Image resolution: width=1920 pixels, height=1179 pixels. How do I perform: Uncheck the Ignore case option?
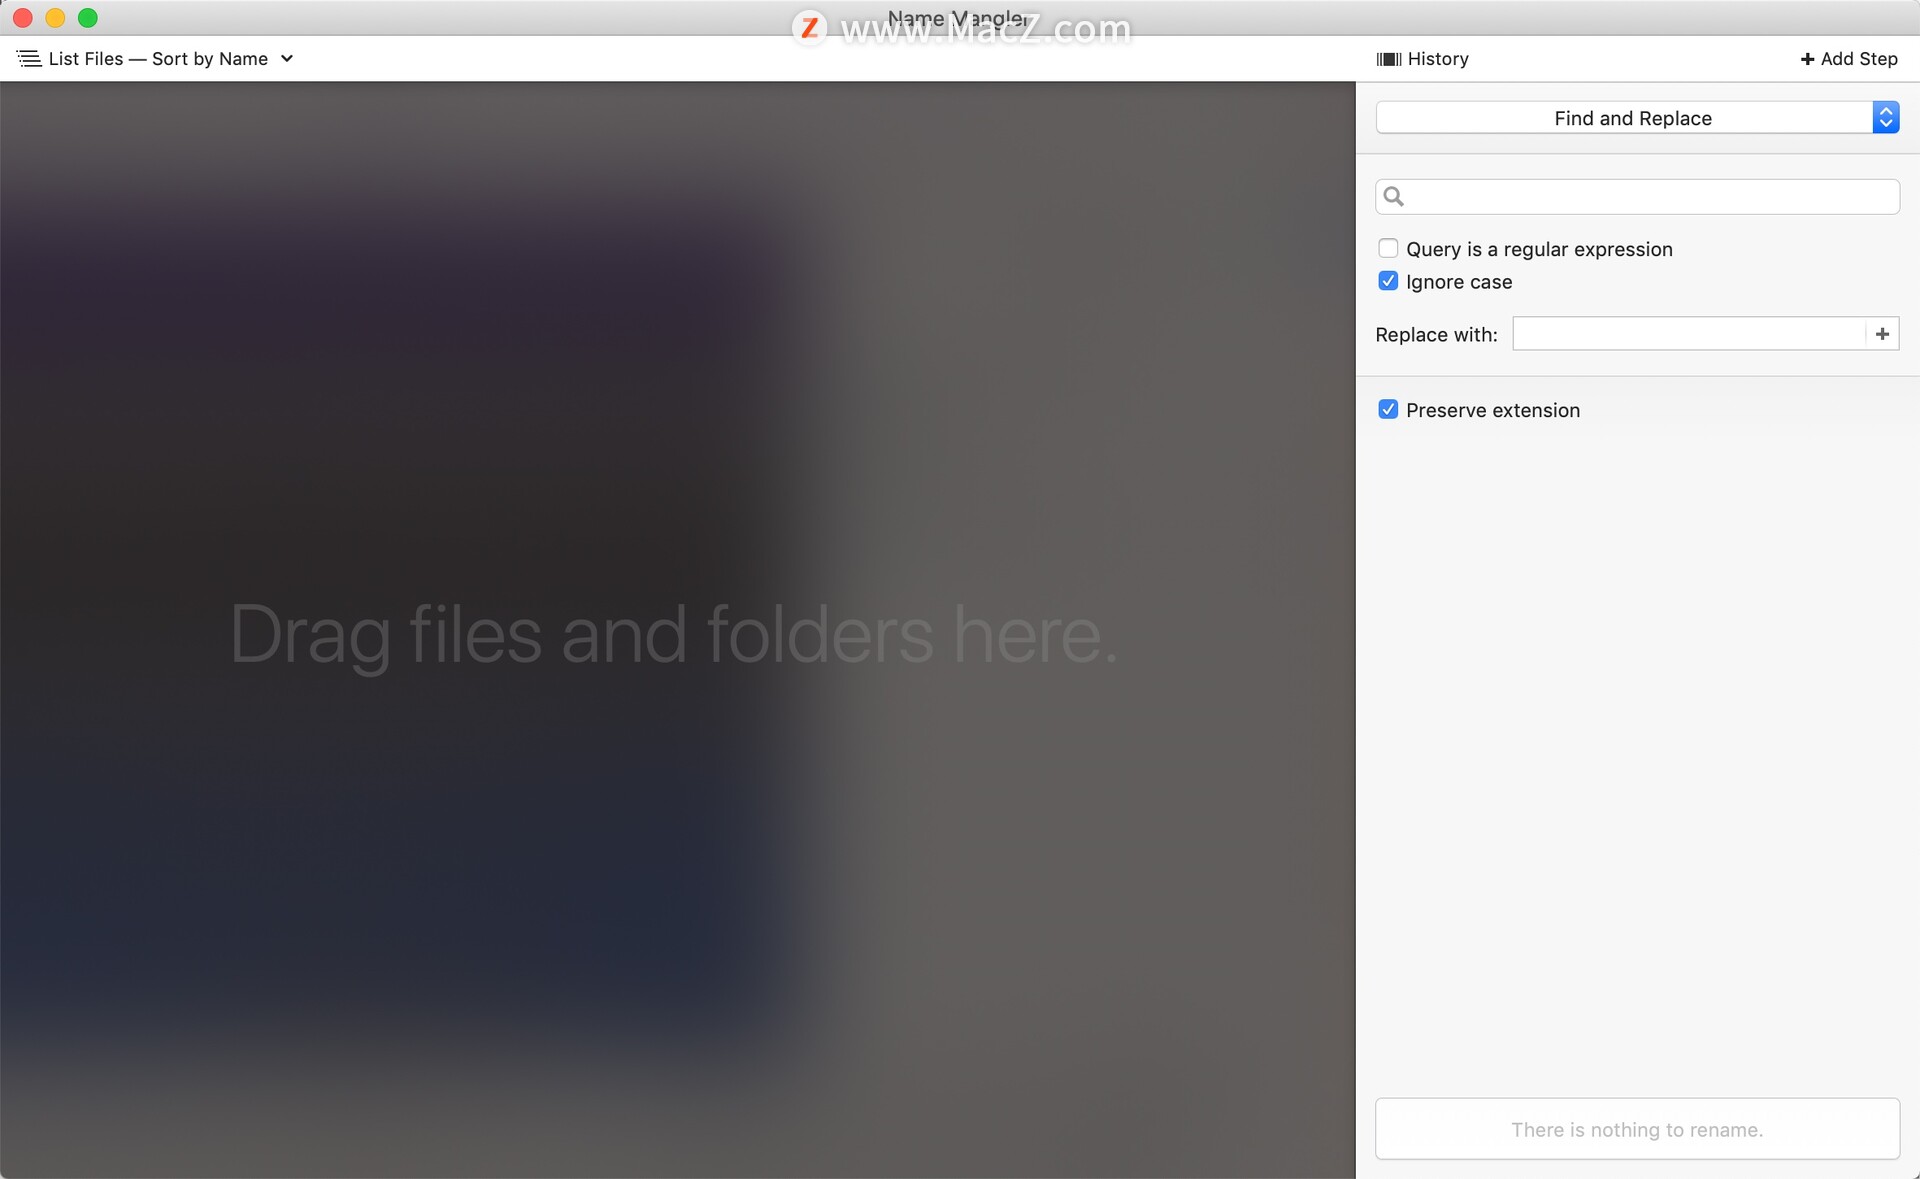pos(1387,281)
